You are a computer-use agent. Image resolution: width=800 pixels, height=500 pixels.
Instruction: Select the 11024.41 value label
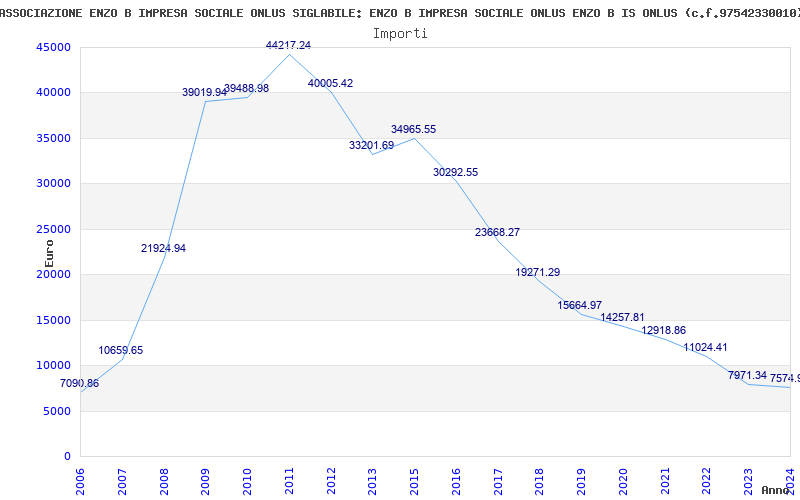pos(706,347)
